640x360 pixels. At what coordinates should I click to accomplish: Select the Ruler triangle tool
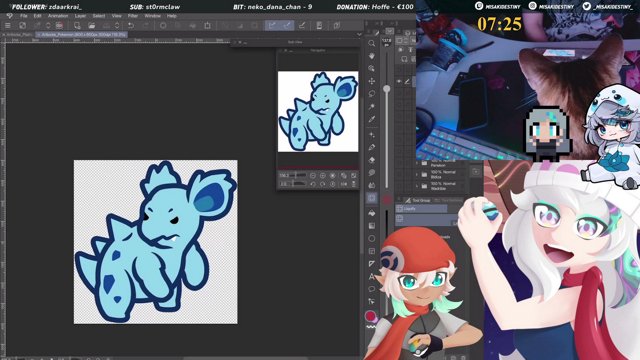point(371,264)
